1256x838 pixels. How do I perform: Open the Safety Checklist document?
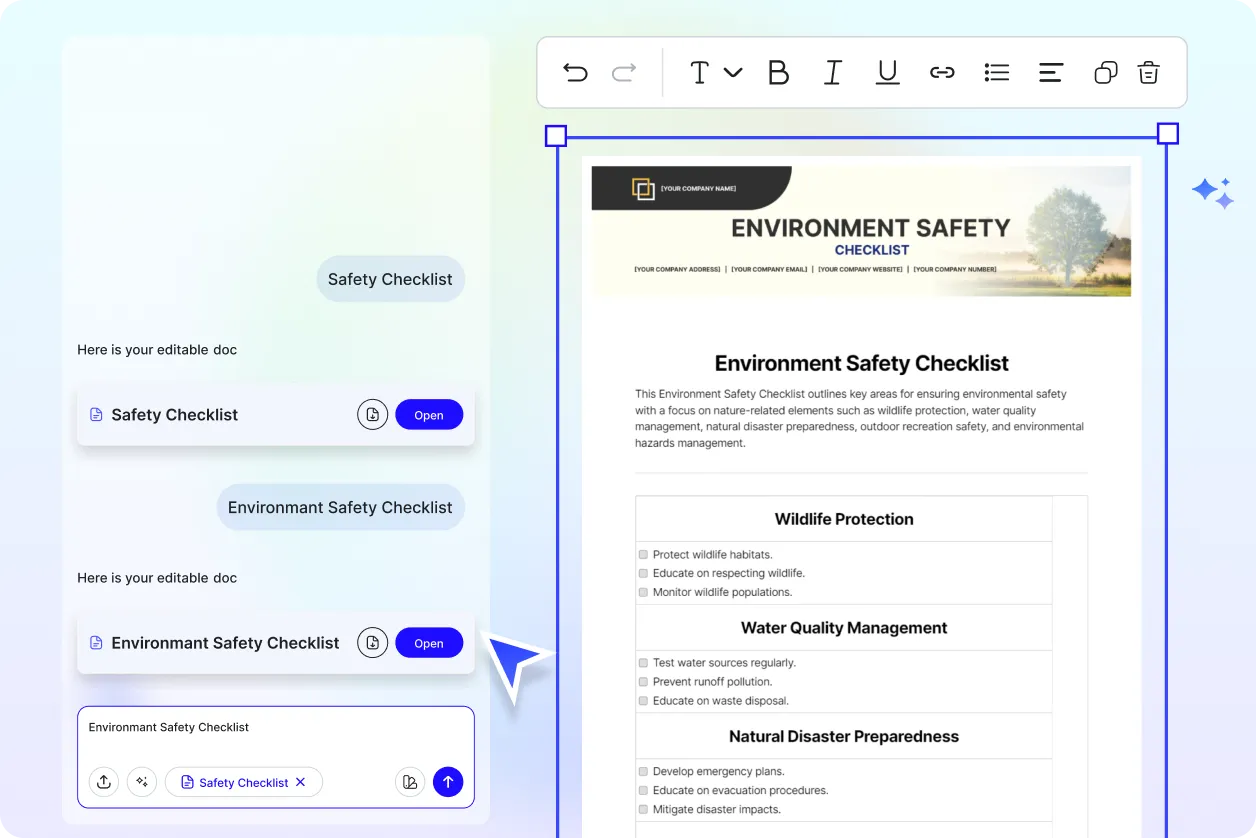(x=429, y=415)
